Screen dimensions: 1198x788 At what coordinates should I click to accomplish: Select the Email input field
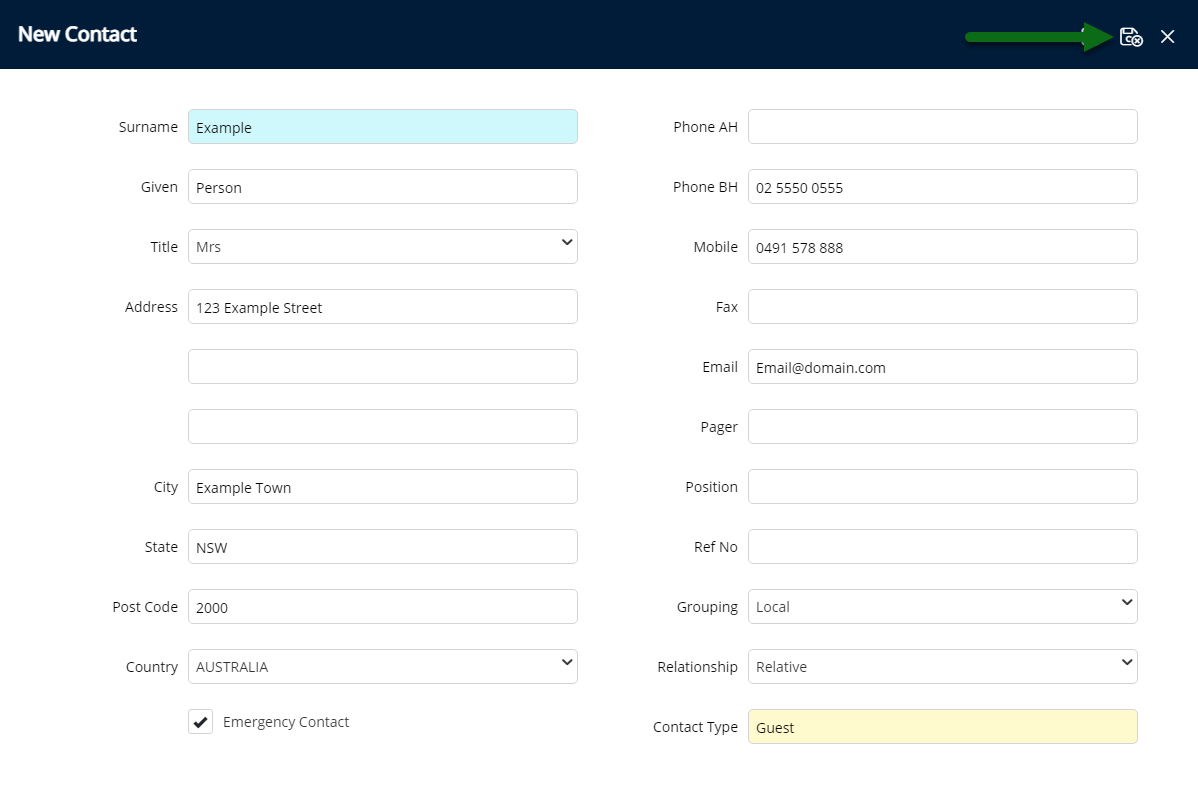[942, 367]
